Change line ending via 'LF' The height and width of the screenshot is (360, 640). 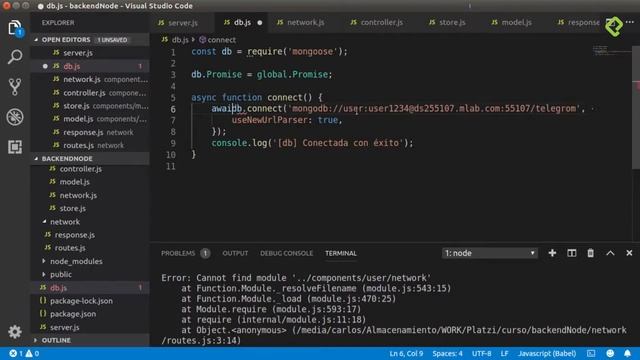point(504,353)
